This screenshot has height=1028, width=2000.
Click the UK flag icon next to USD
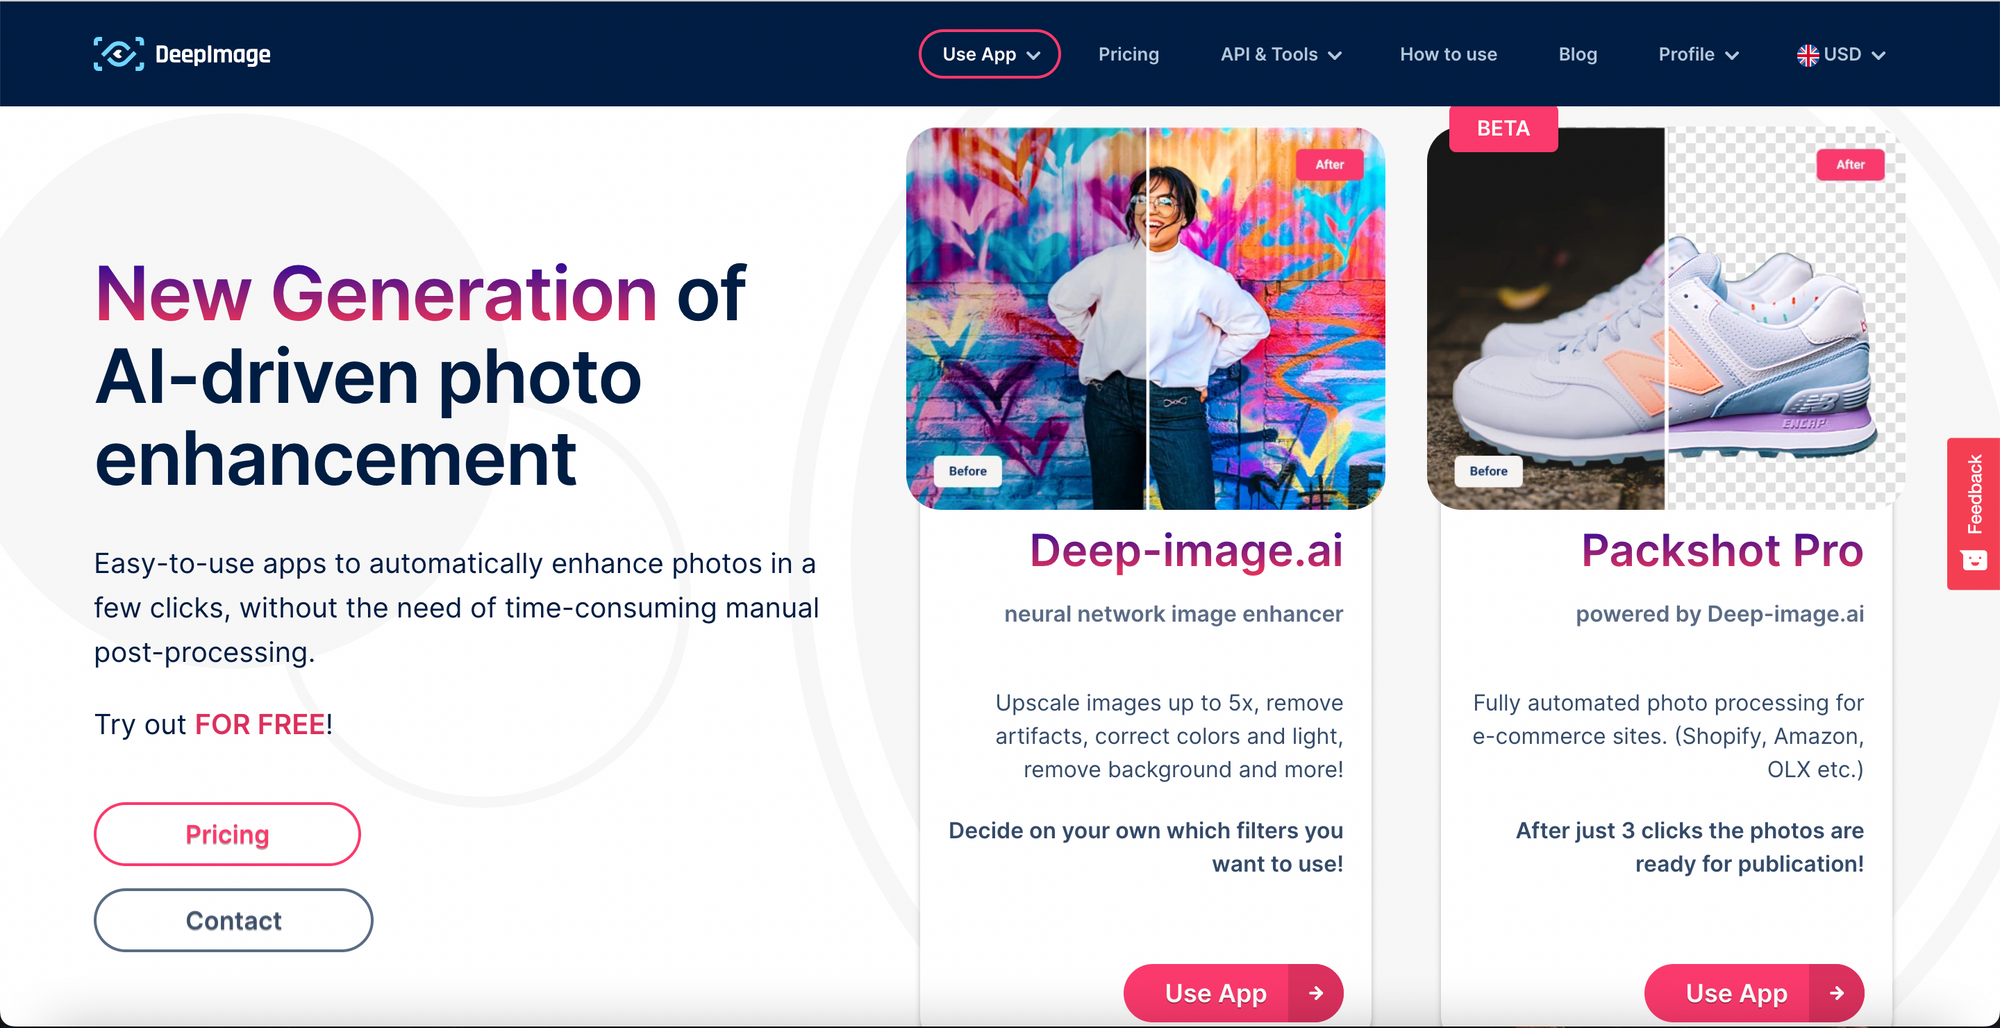[1807, 55]
